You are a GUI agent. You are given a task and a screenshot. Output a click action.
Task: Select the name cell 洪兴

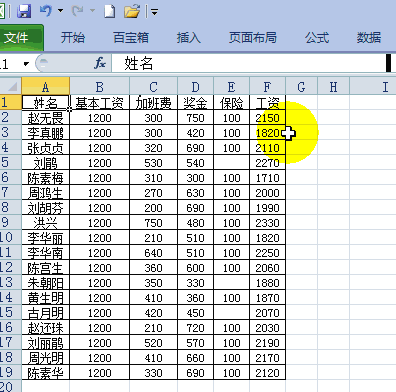pyautogui.click(x=46, y=222)
